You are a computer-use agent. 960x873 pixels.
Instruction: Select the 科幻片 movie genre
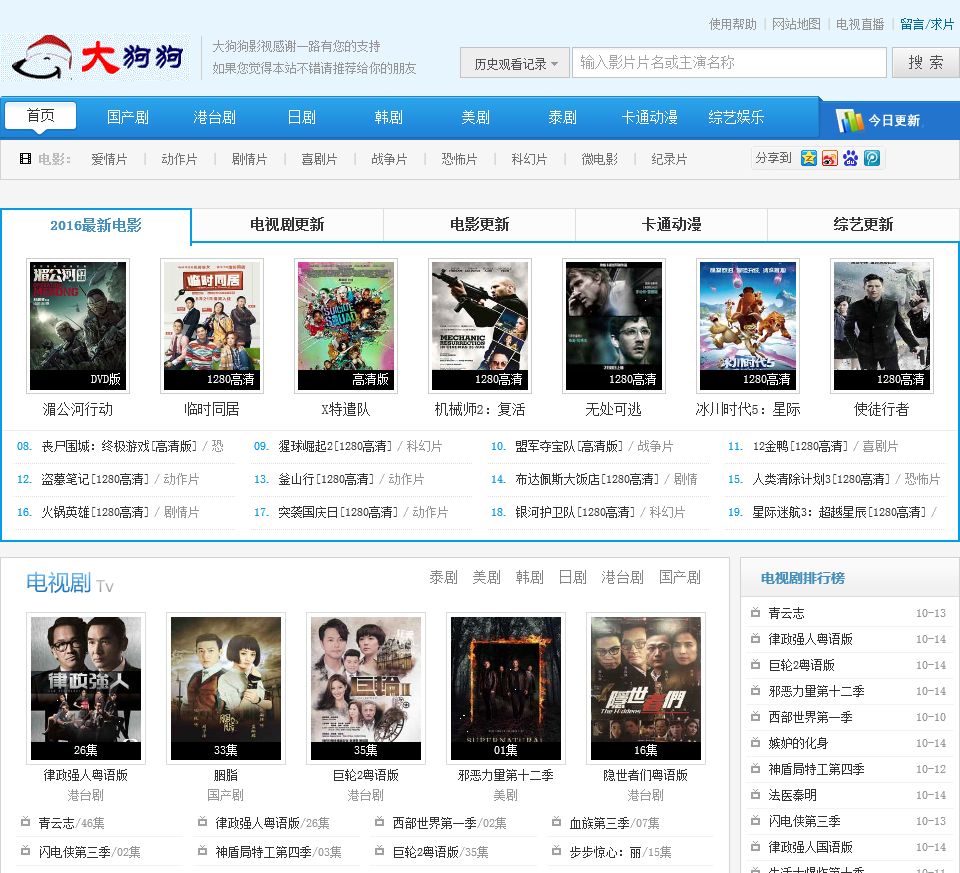pos(529,159)
